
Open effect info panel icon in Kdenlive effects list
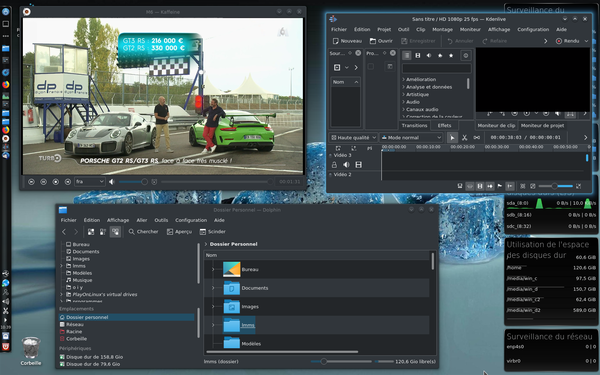(466, 55)
